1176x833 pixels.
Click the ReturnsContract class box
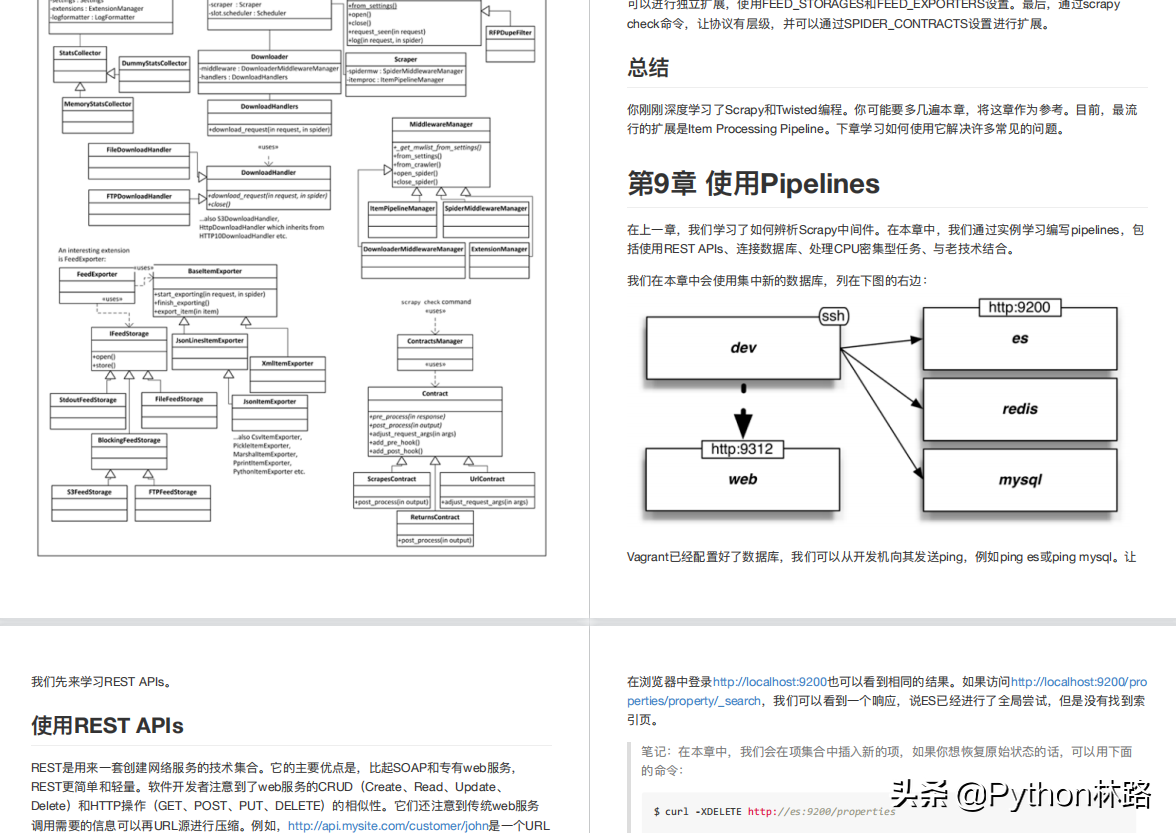click(435, 530)
